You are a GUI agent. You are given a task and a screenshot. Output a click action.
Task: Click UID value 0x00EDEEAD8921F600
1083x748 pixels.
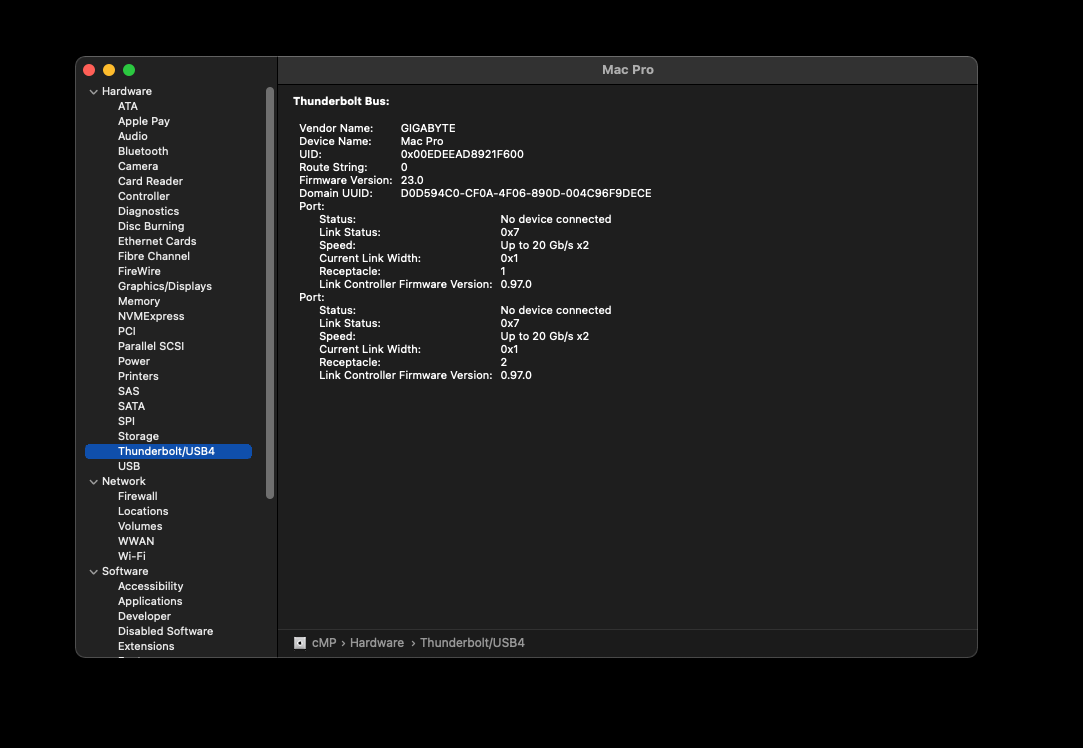(462, 155)
